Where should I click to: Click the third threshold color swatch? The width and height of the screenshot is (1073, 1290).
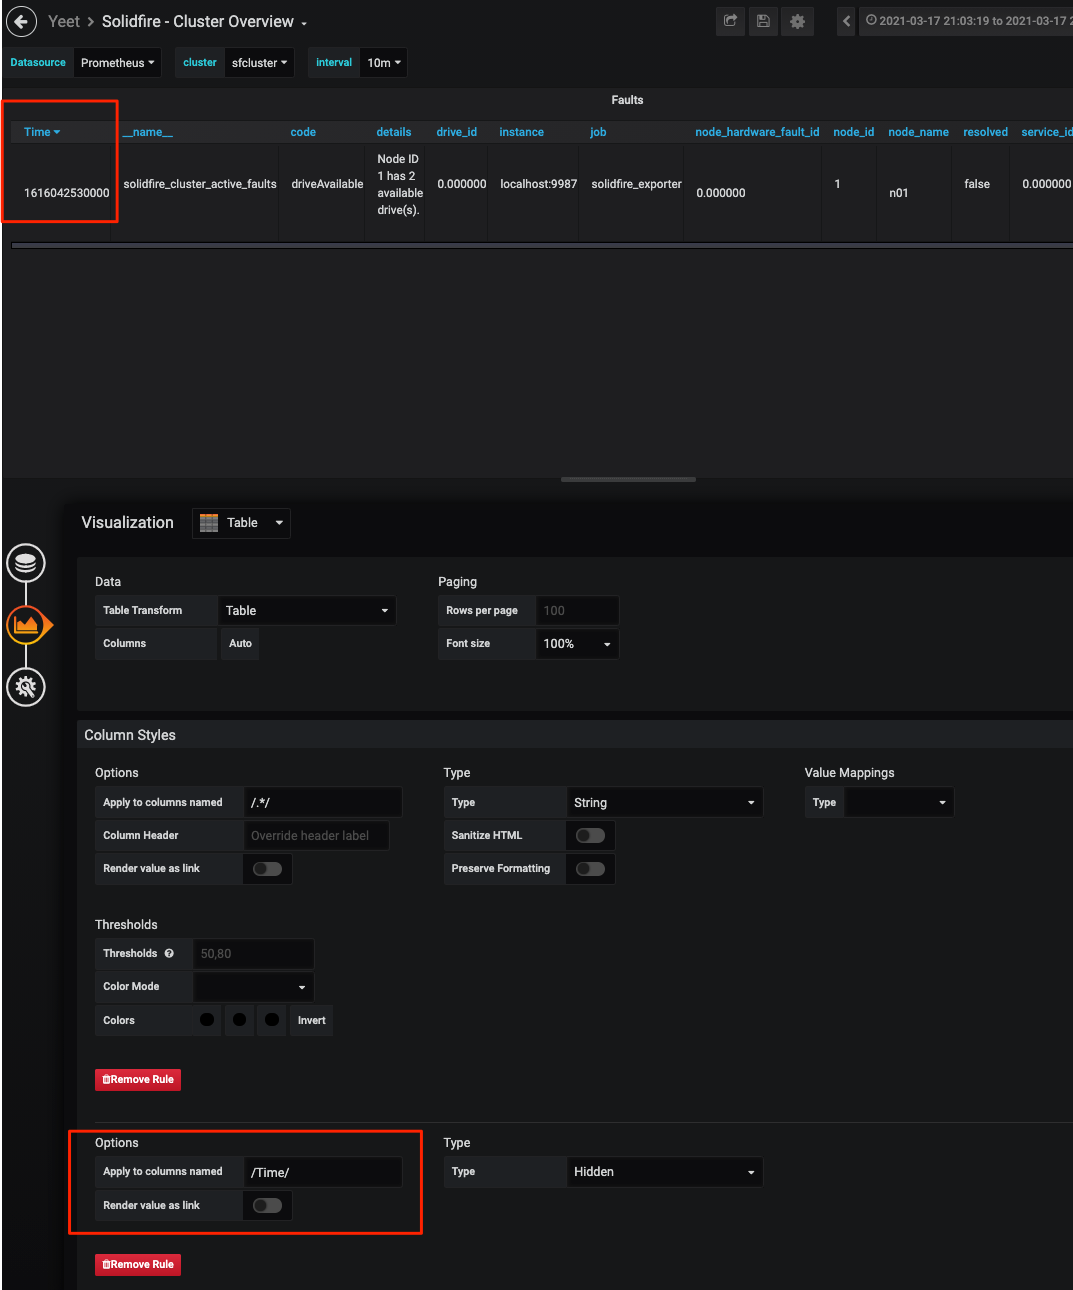(x=272, y=1020)
